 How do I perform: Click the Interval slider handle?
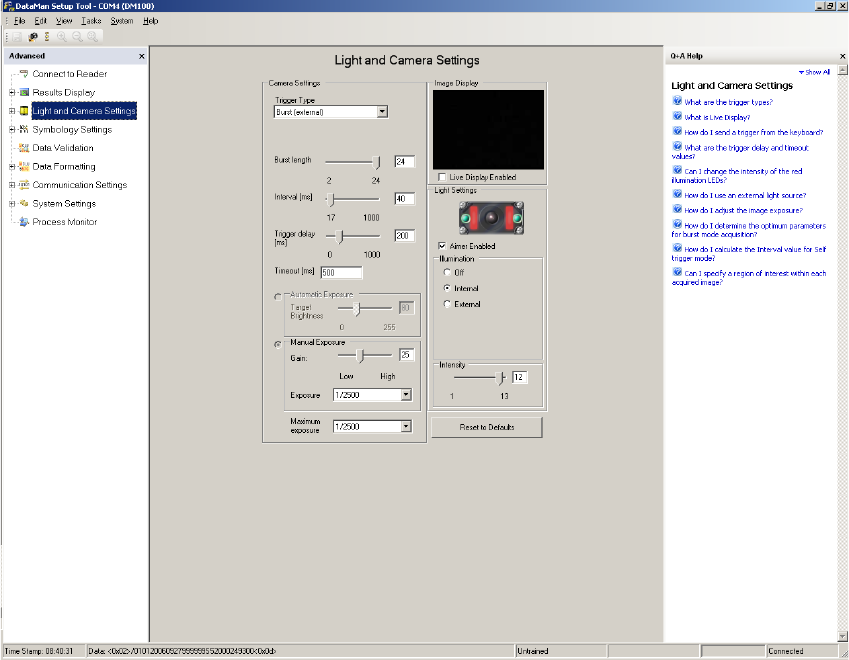[x=331, y=199]
